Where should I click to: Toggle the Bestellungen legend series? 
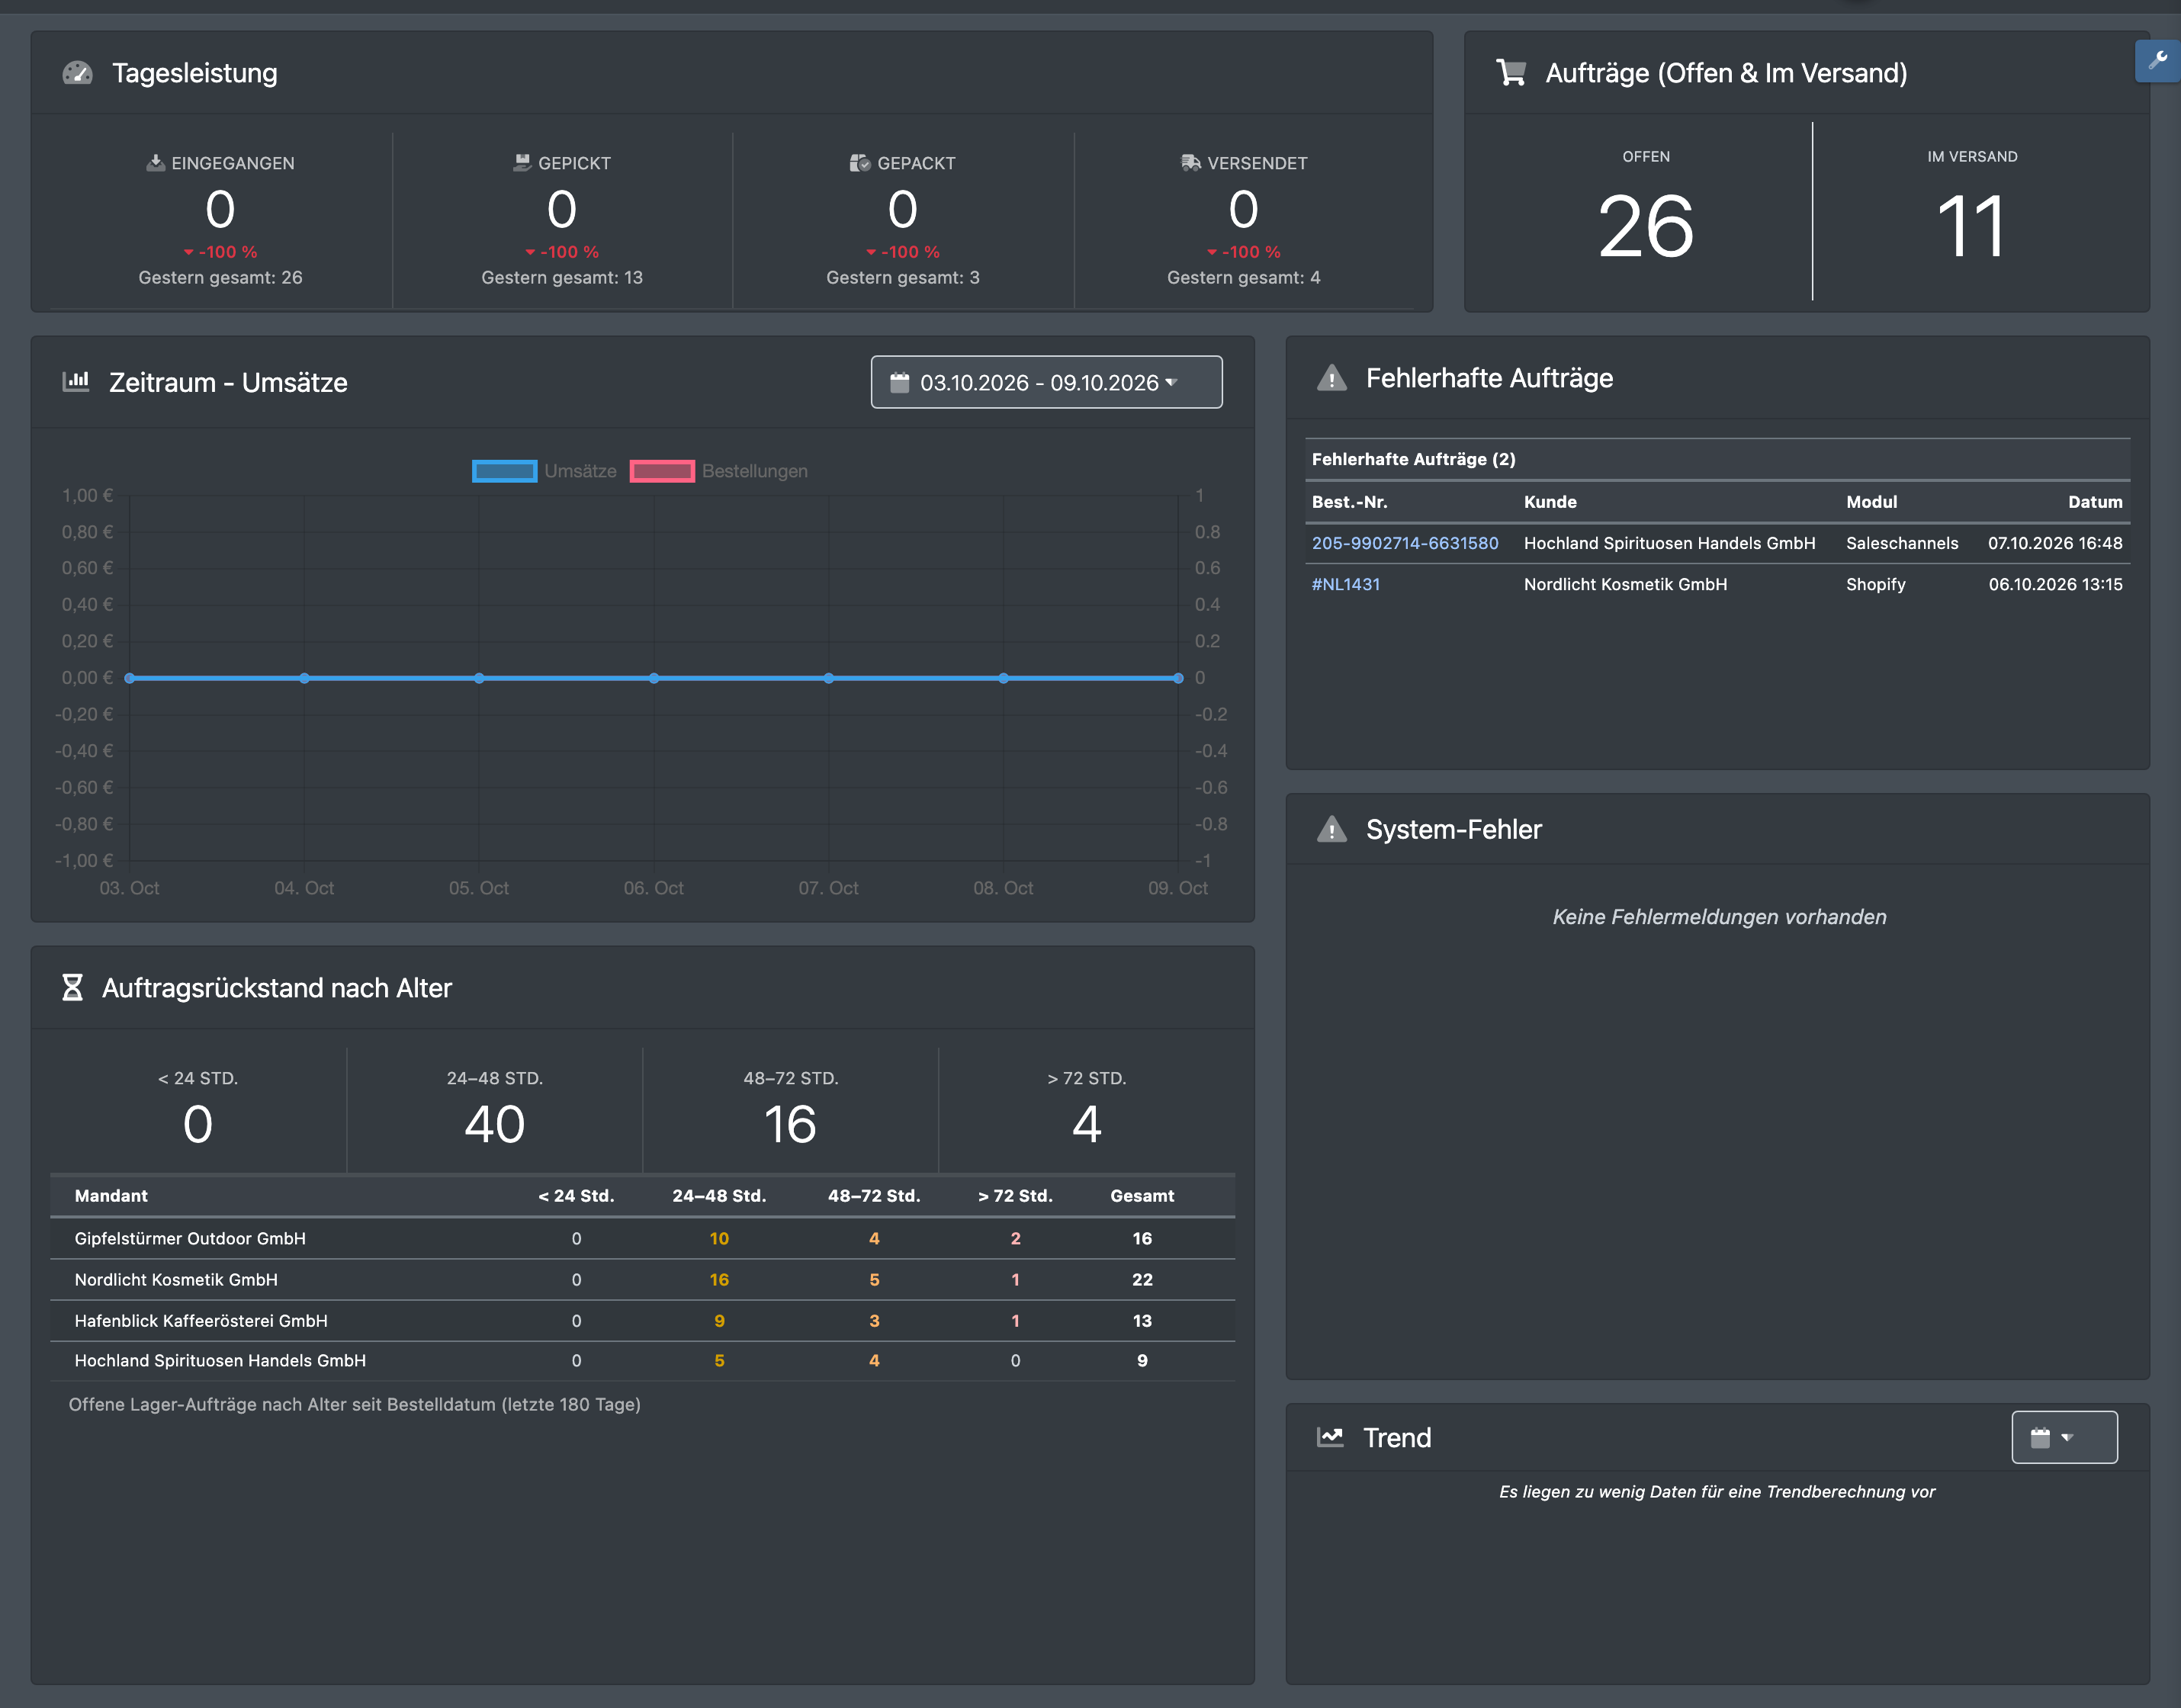(719, 471)
